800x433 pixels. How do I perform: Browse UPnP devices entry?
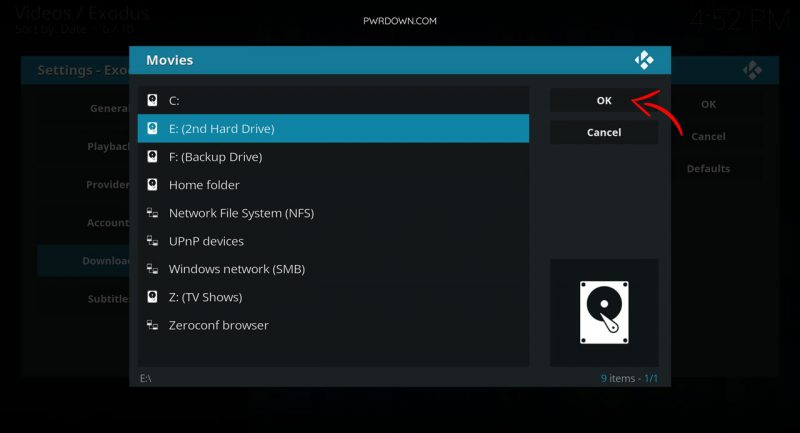point(333,241)
